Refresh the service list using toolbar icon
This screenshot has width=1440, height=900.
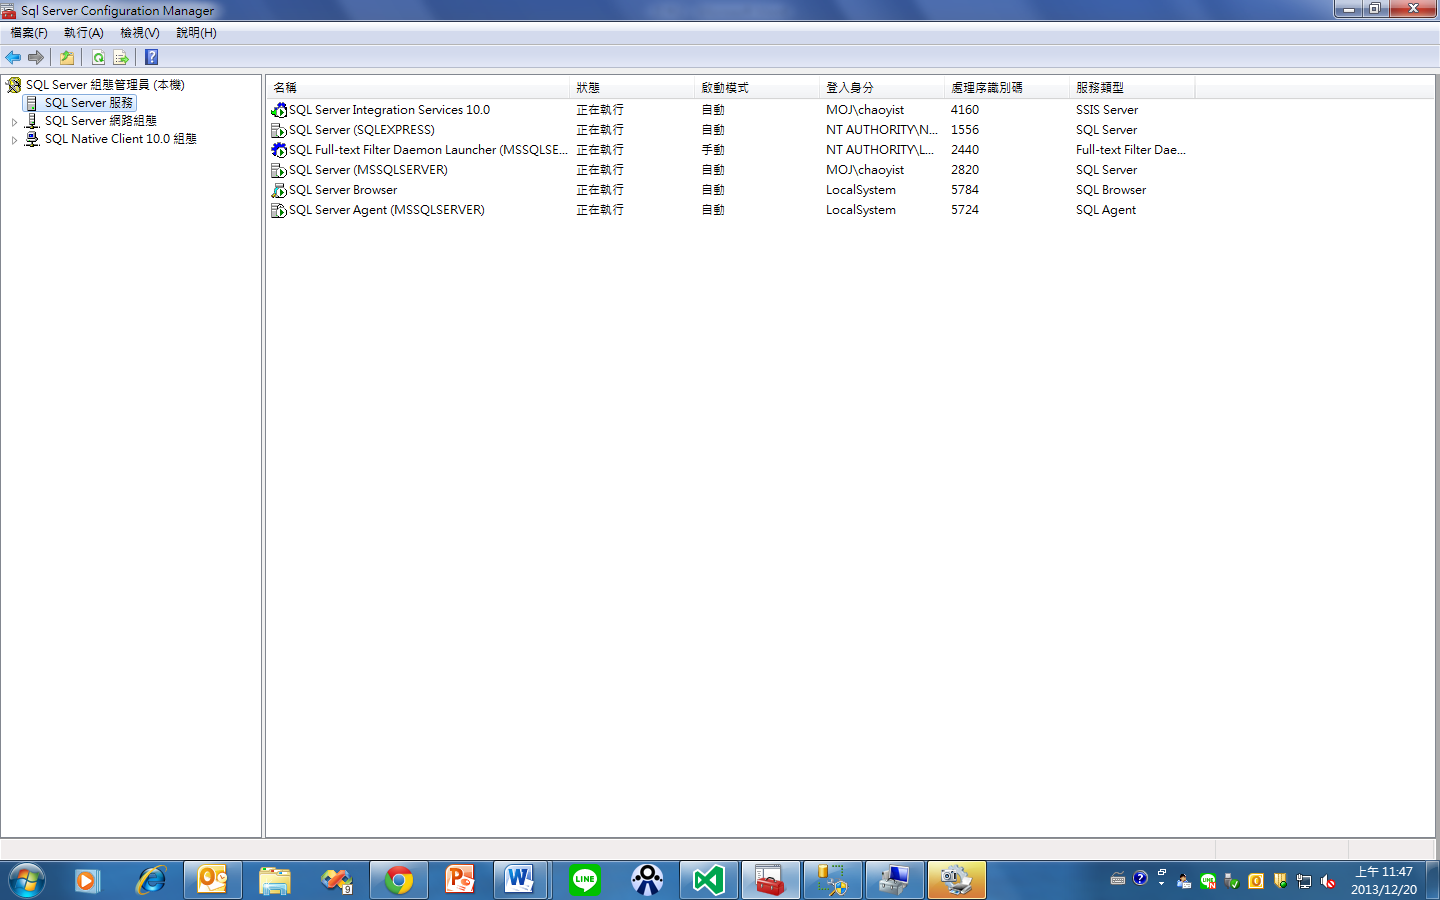tap(98, 57)
